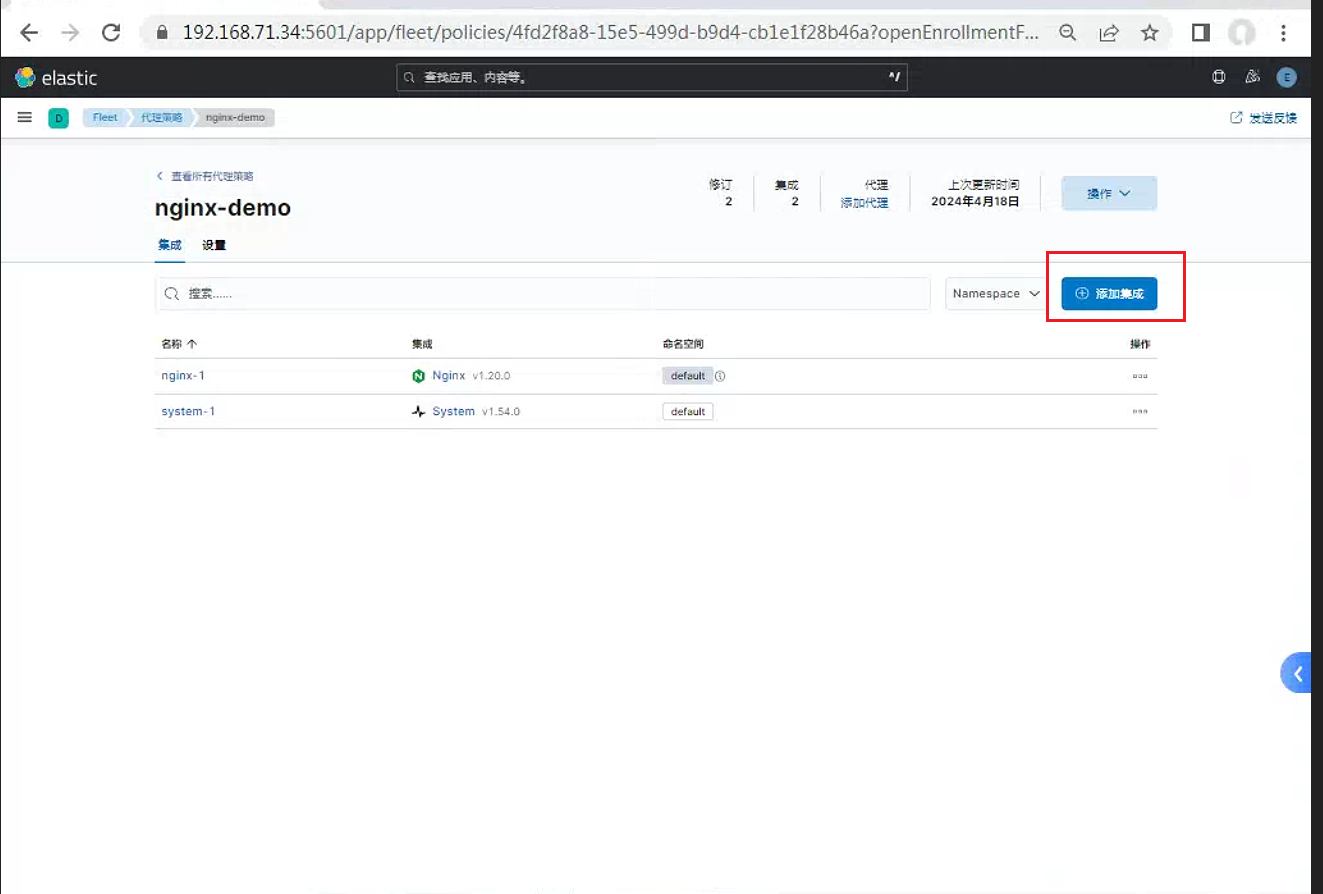Open the 操作 actions dropdown button

coord(1109,193)
